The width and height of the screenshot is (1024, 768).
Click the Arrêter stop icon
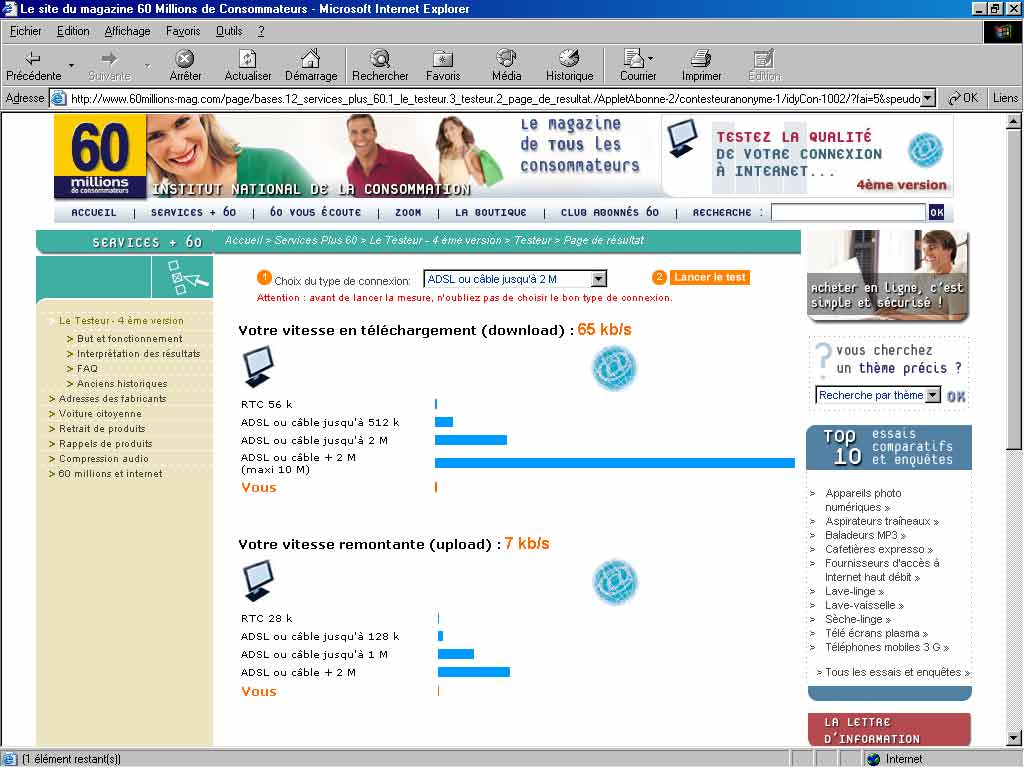[x=185, y=59]
